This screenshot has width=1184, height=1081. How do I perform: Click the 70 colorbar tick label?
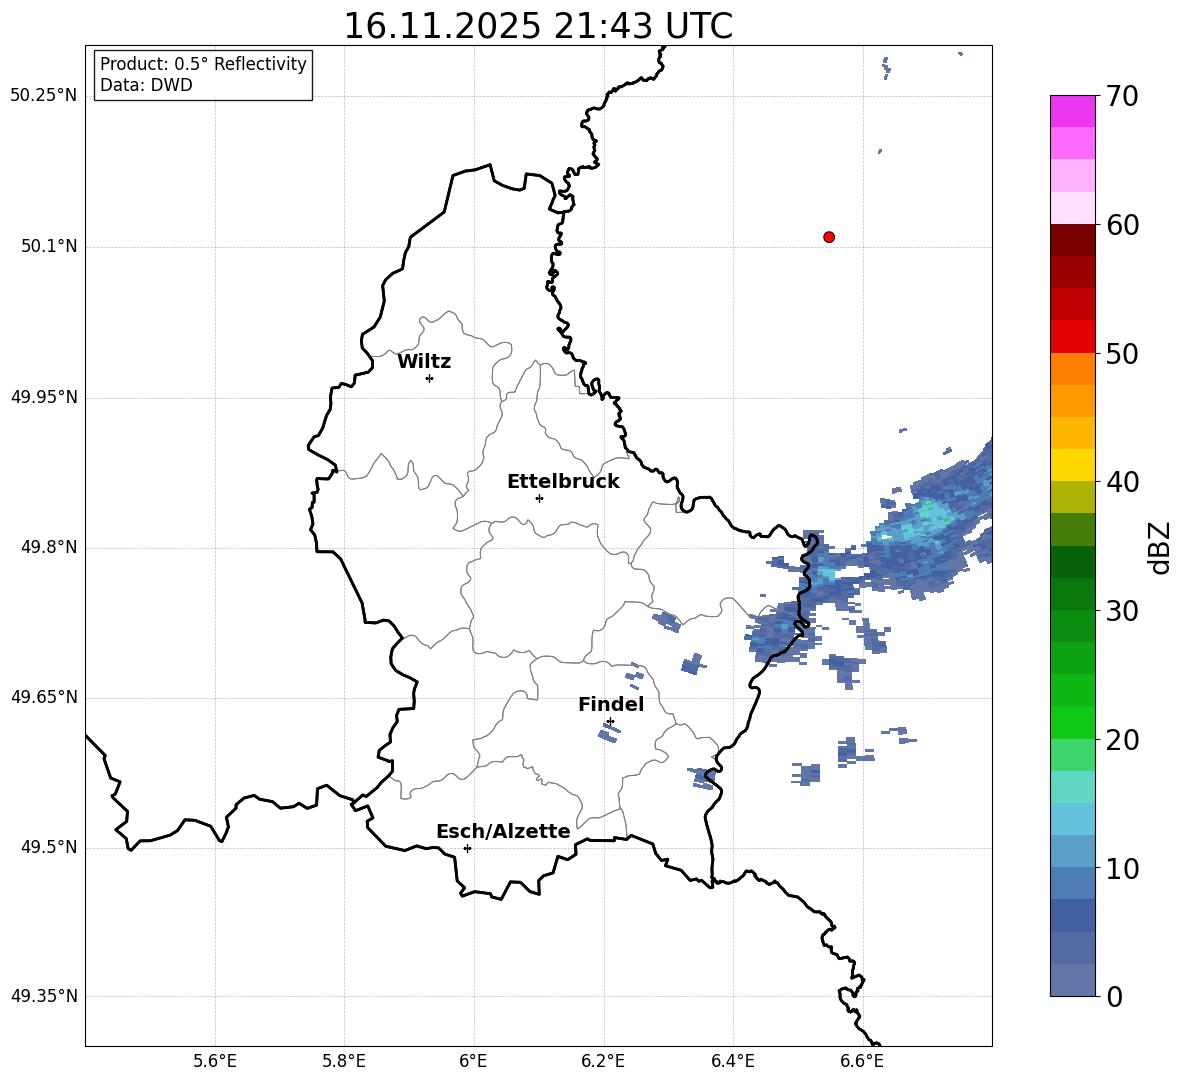click(x=1122, y=96)
